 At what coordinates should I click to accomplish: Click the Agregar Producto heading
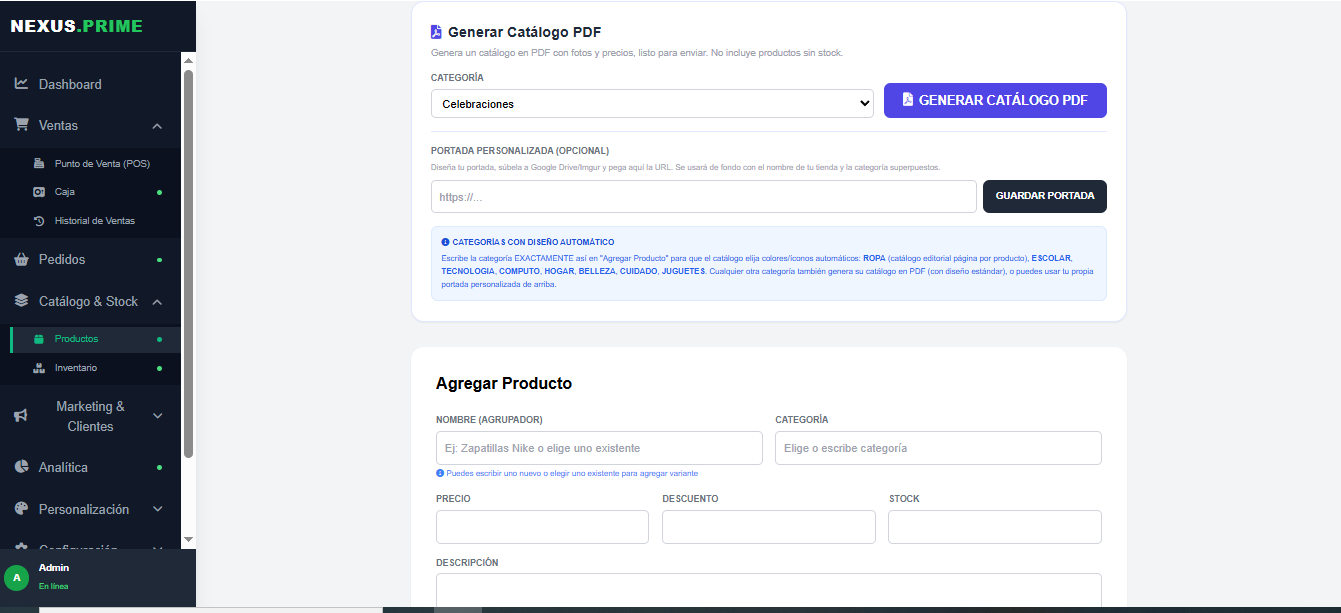pyautogui.click(x=504, y=383)
